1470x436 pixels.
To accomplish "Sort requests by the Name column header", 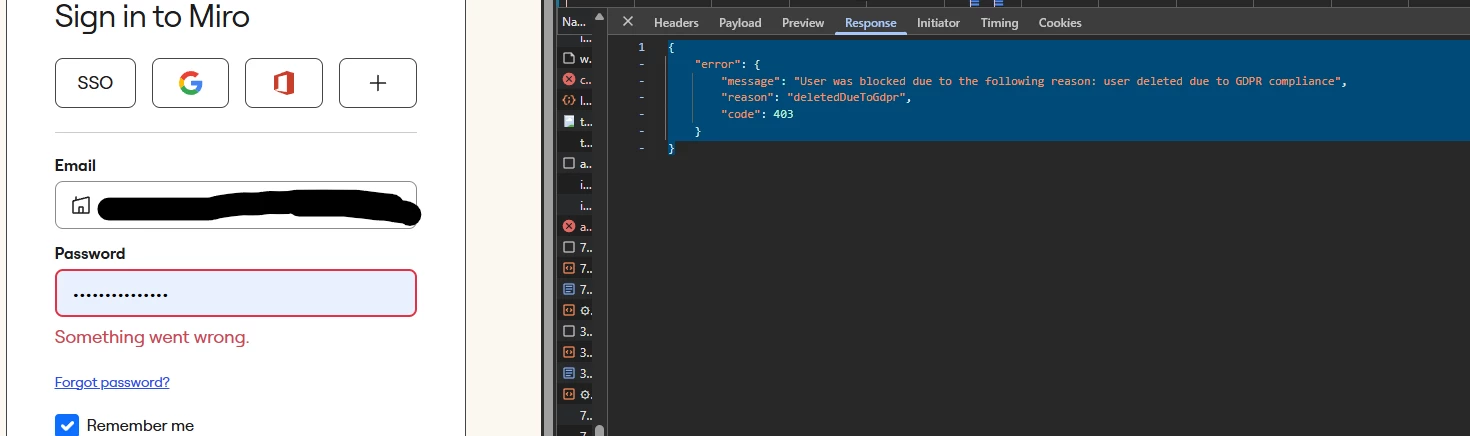I will point(574,21).
